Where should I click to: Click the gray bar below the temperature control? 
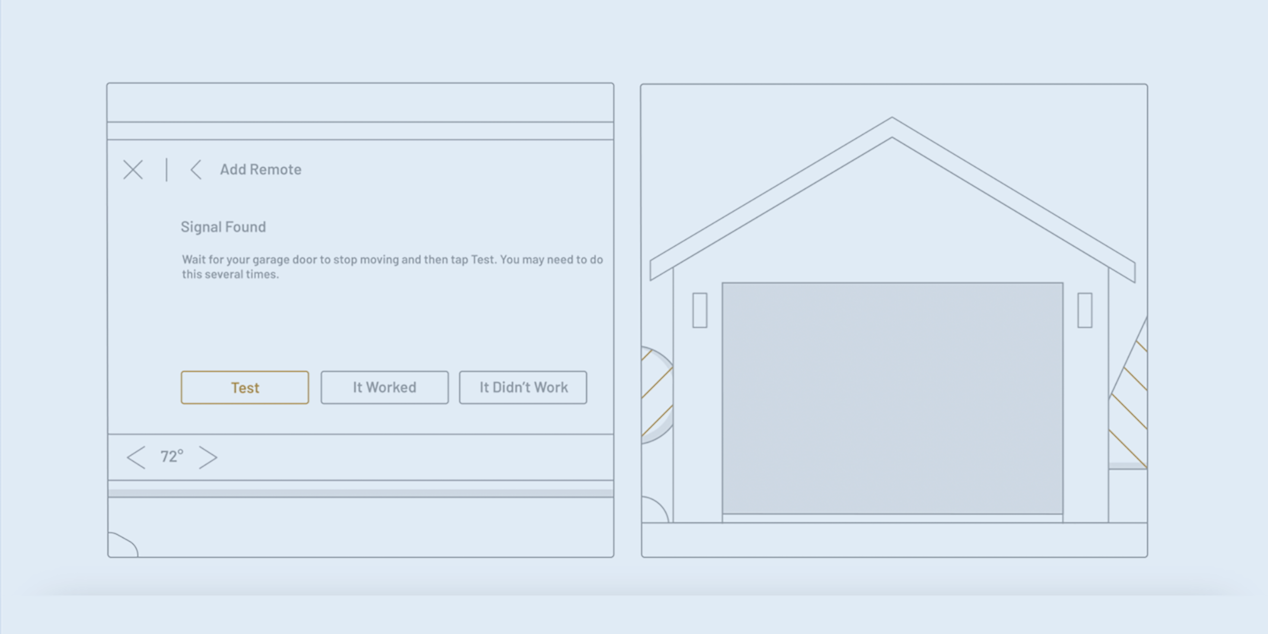[x=360, y=493]
